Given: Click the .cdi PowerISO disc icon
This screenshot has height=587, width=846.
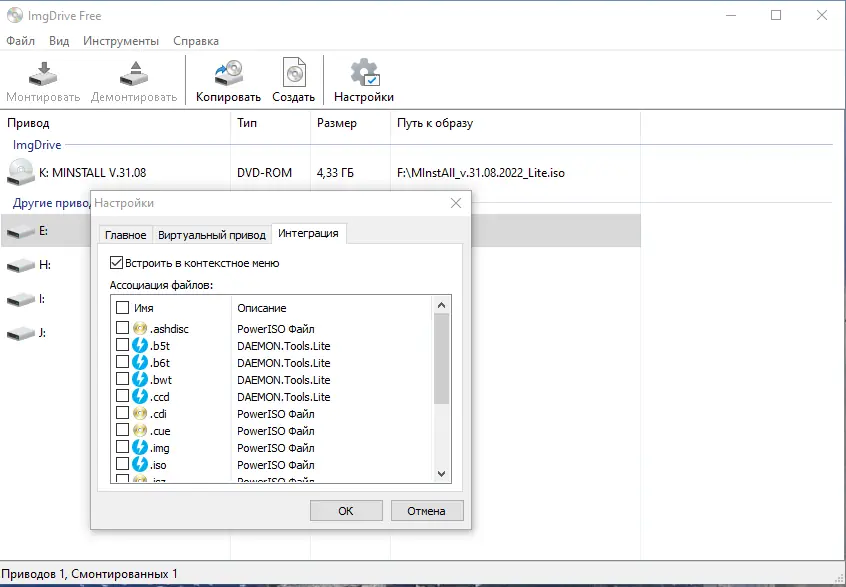Looking at the screenshot, I should 140,413.
